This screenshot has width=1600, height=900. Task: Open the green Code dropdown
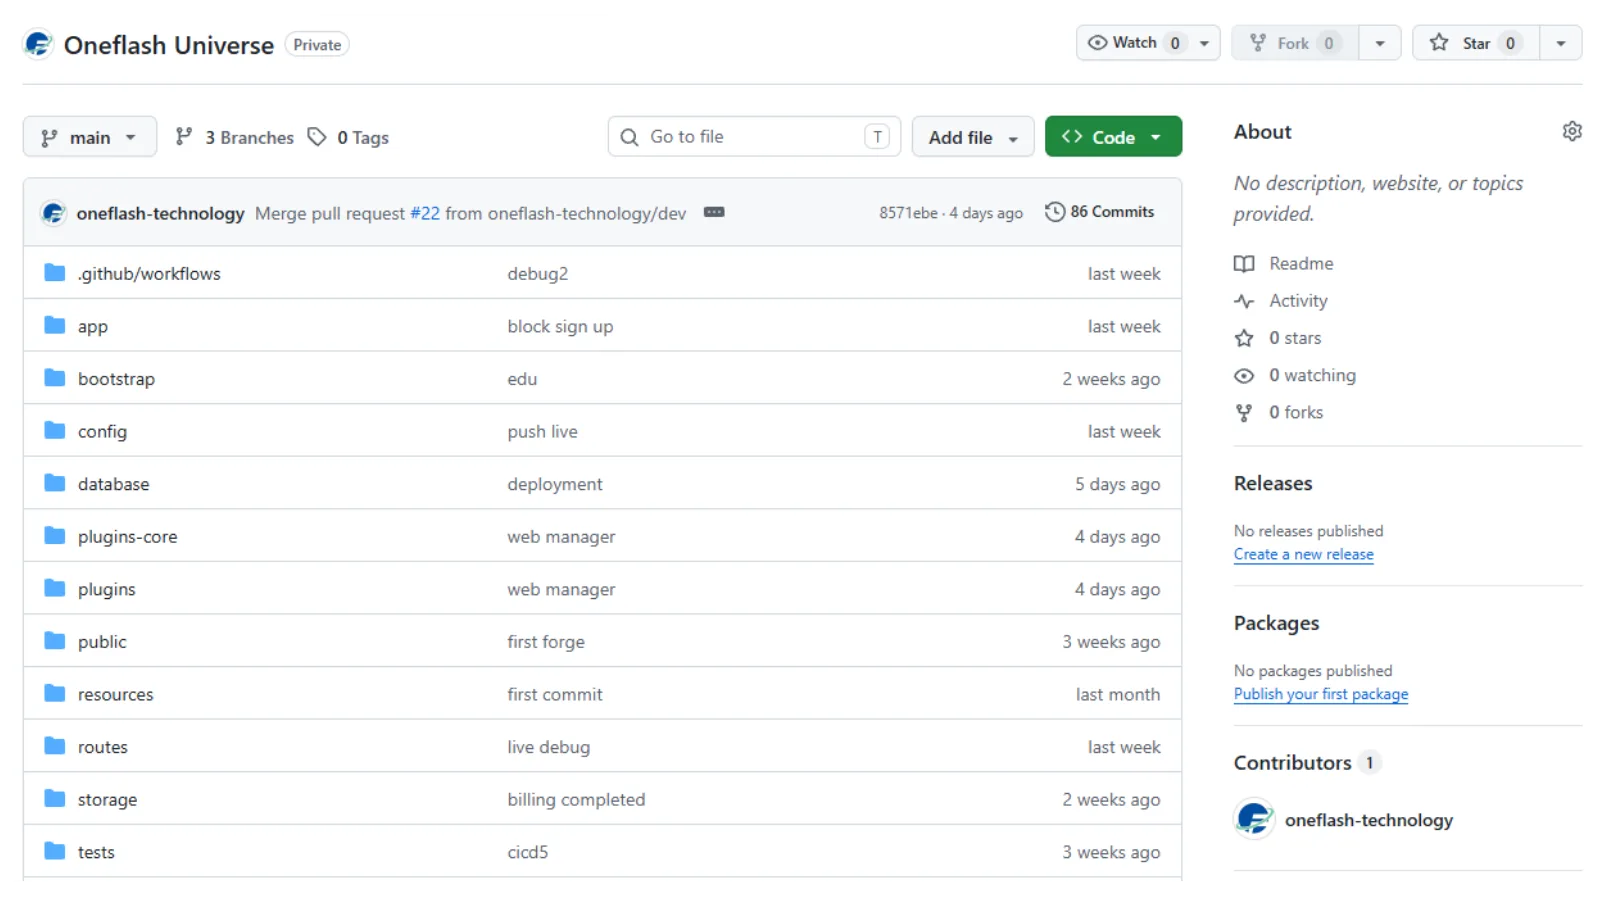(1113, 137)
